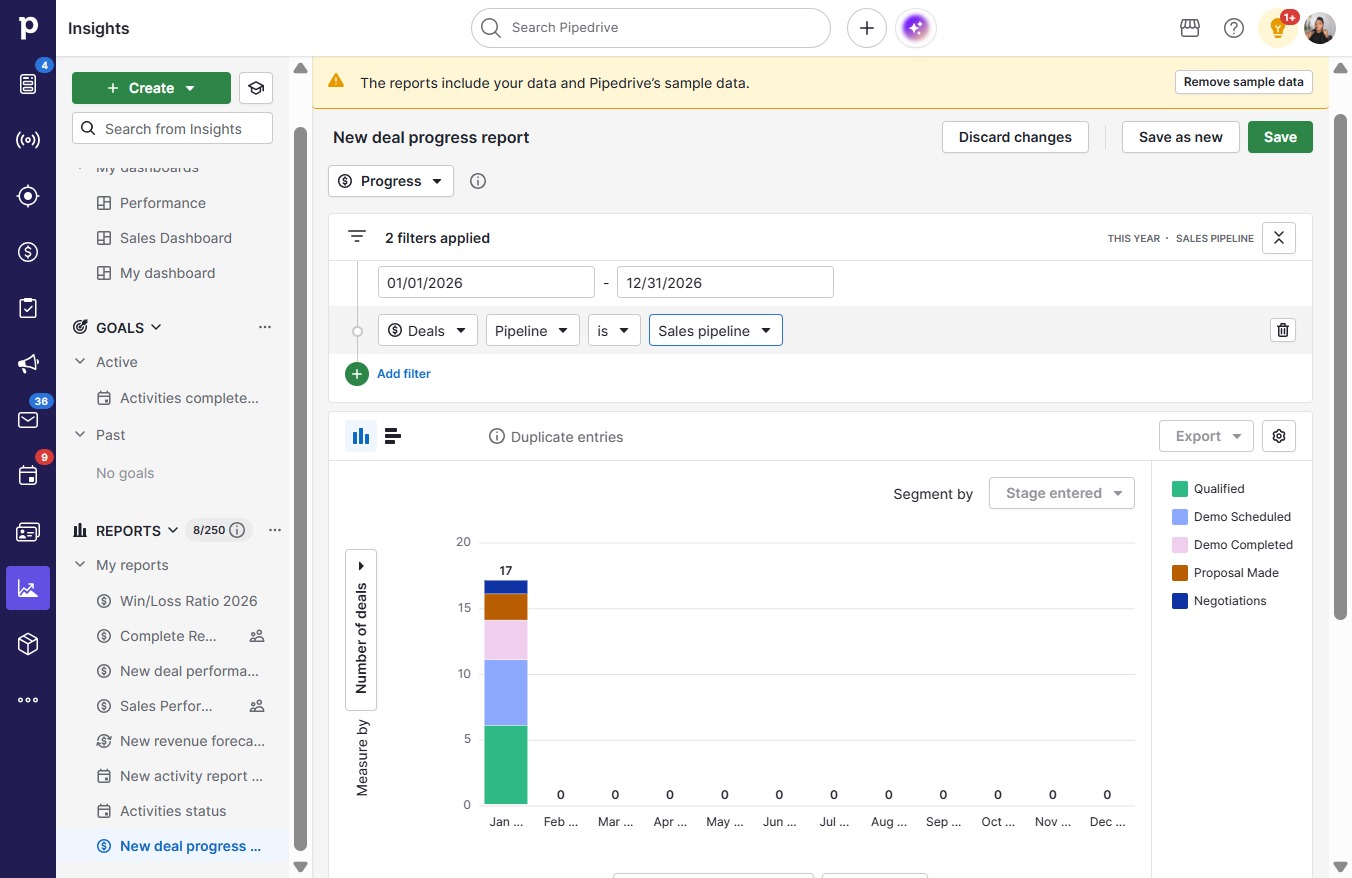Screen dimensions: 1352x878
Task: Open the target focus icon in the left navigation bar
Action: pos(28,196)
